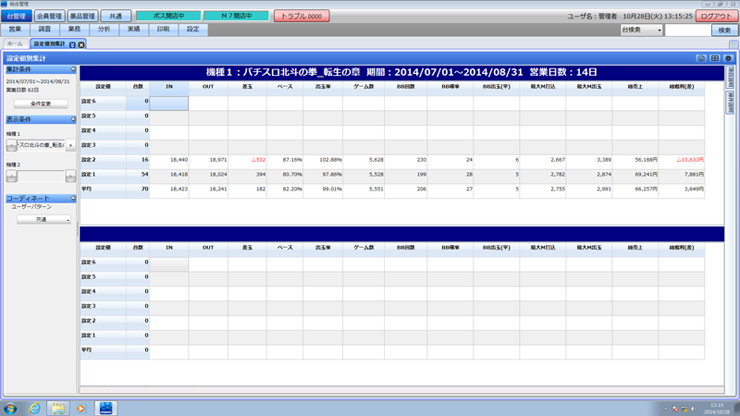Open the 業務 menu
Viewport: 740px width, 416px height.
pos(75,29)
